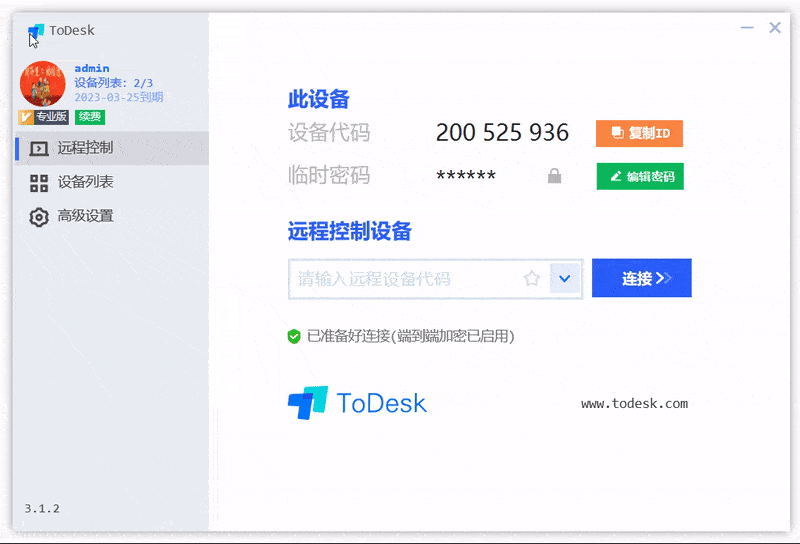Image resolution: width=800 pixels, height=544 pixels.
Task: Select 远程控制 in the sidebar
Action: (x=112, y=148)
